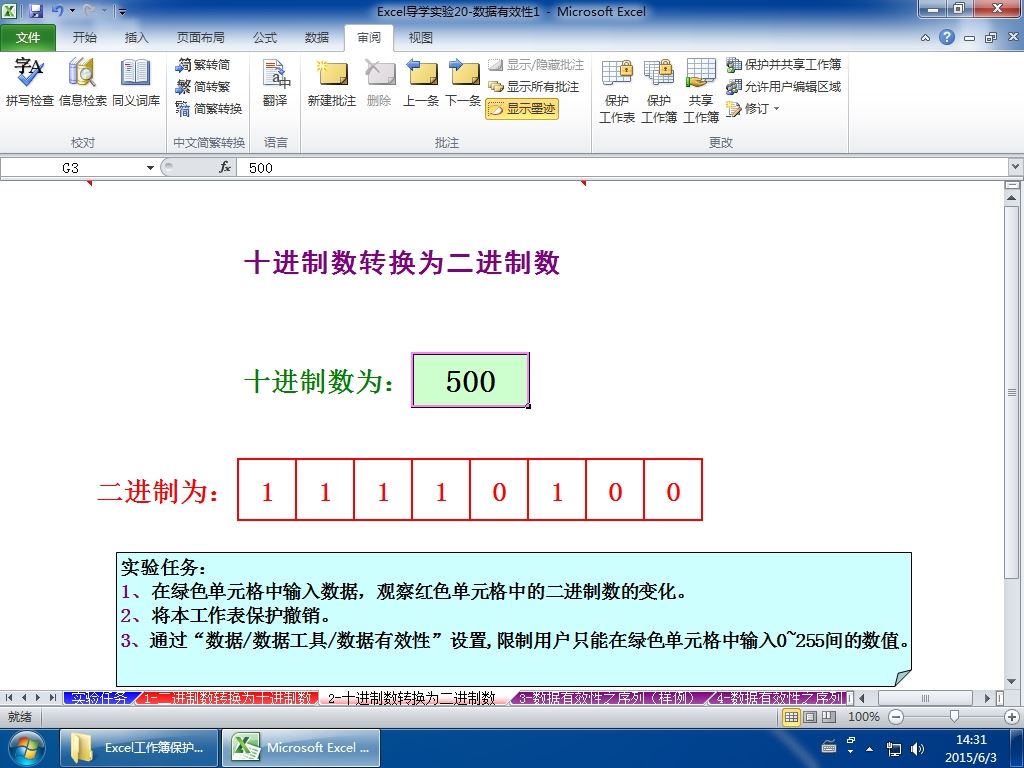The height and width of the screenshot is (768, 1024).
Task: Click the 100% zoom level
Action: (x=863, y=717)
